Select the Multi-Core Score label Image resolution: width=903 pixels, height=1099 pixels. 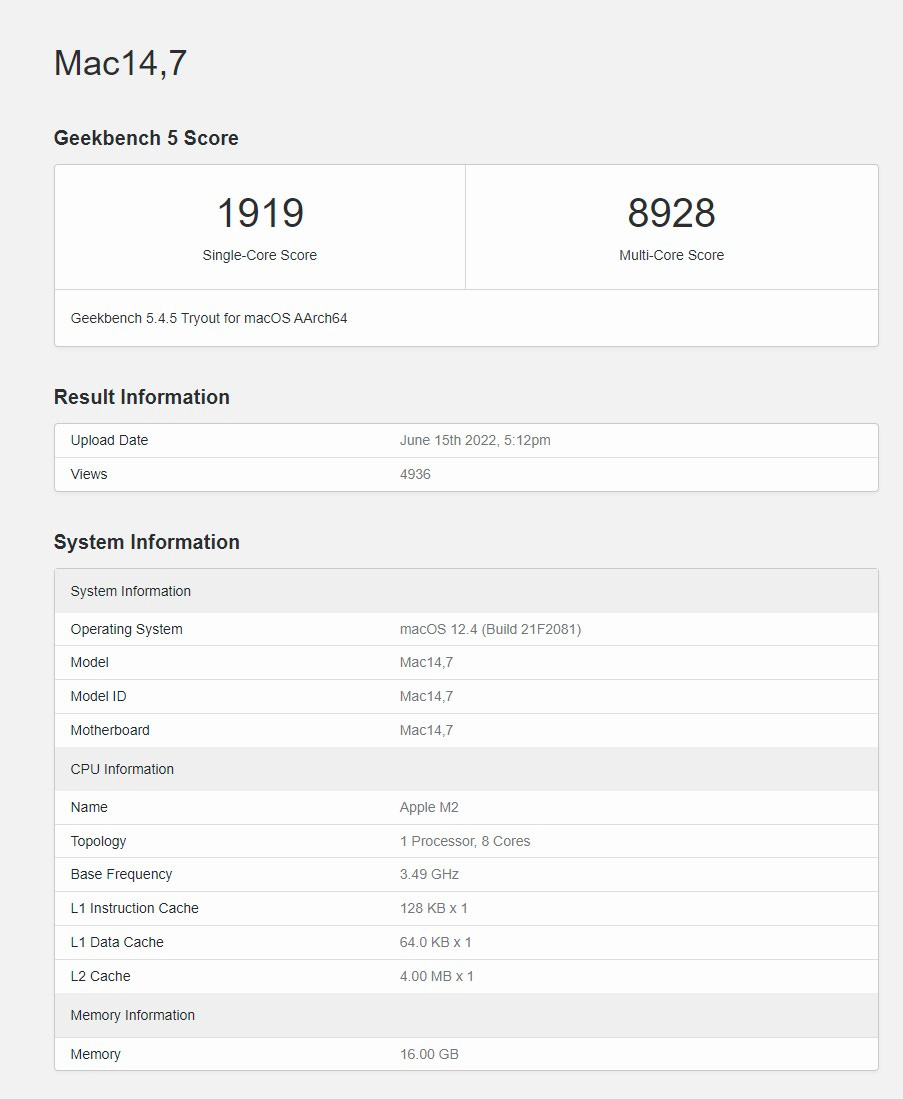[672, 255]
